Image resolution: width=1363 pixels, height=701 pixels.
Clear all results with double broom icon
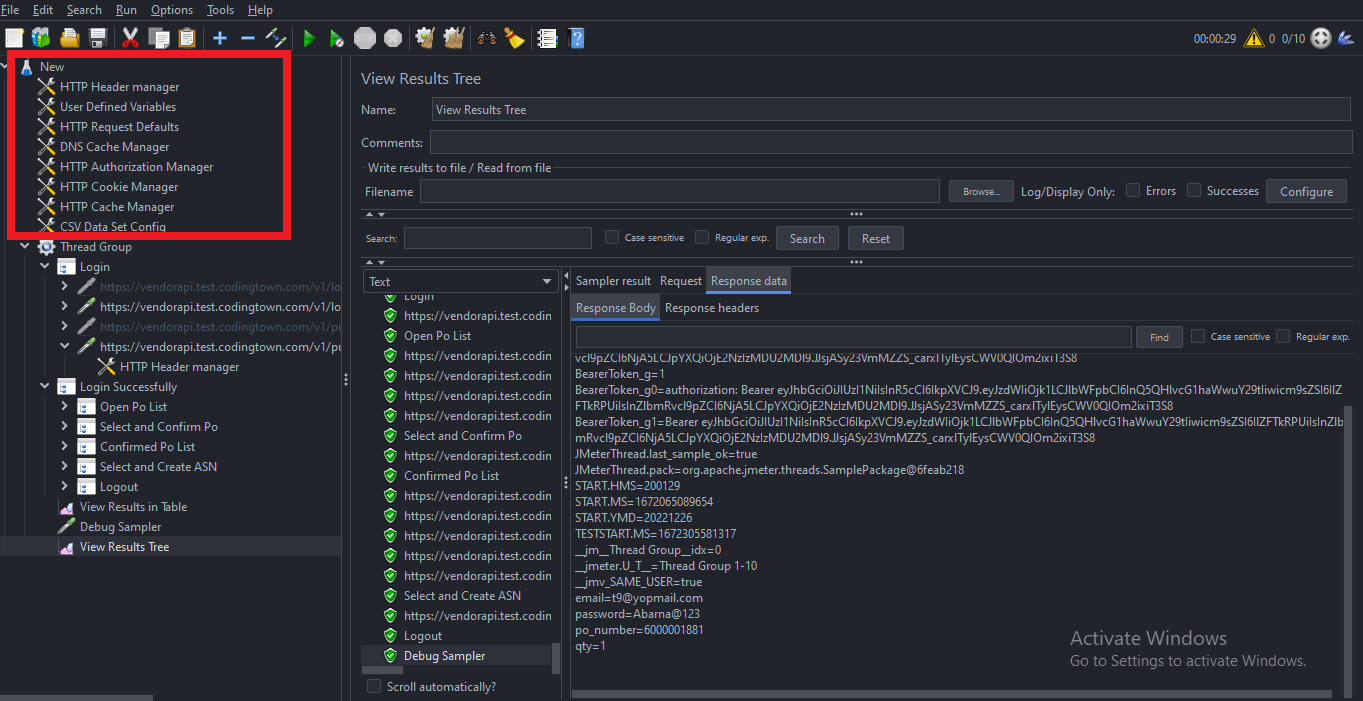(x=454, y=38)
